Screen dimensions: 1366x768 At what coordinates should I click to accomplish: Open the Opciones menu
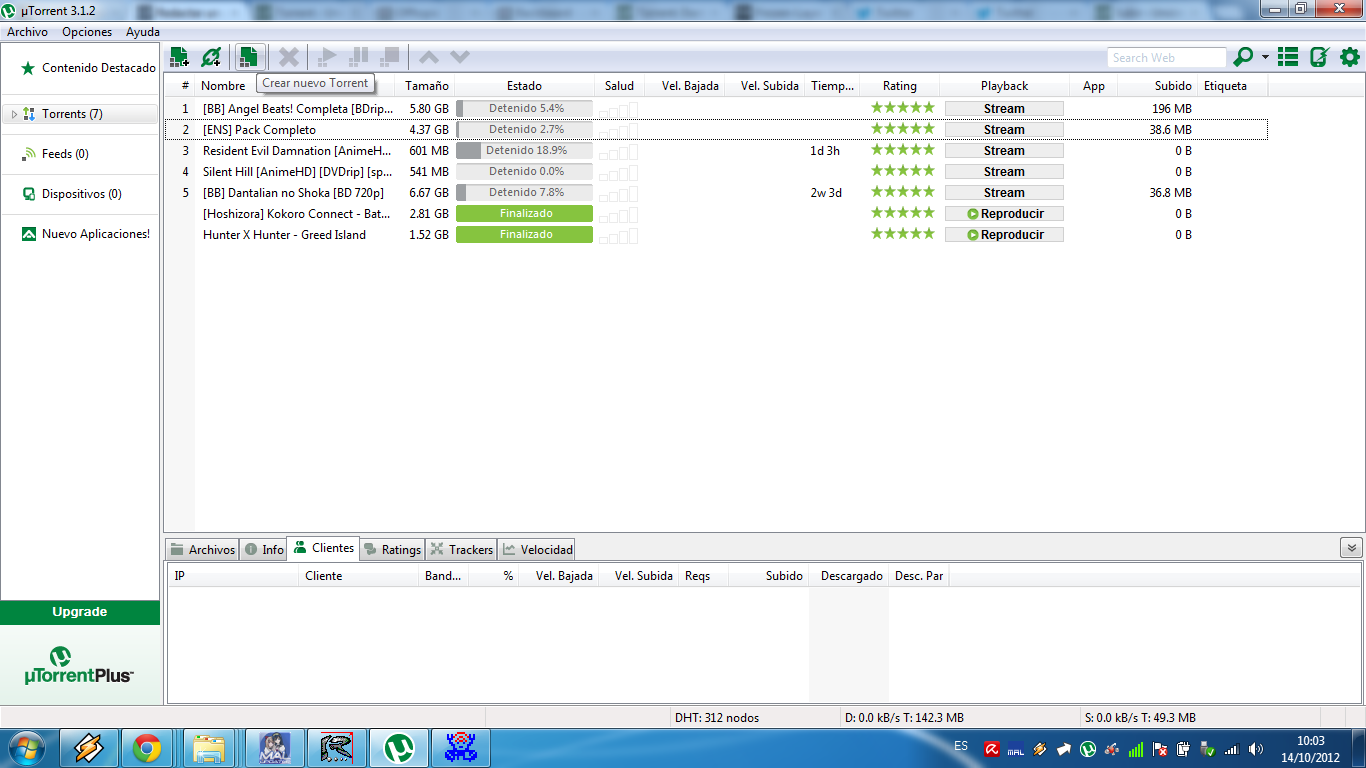pyautogui.click(x=86, y=31)
